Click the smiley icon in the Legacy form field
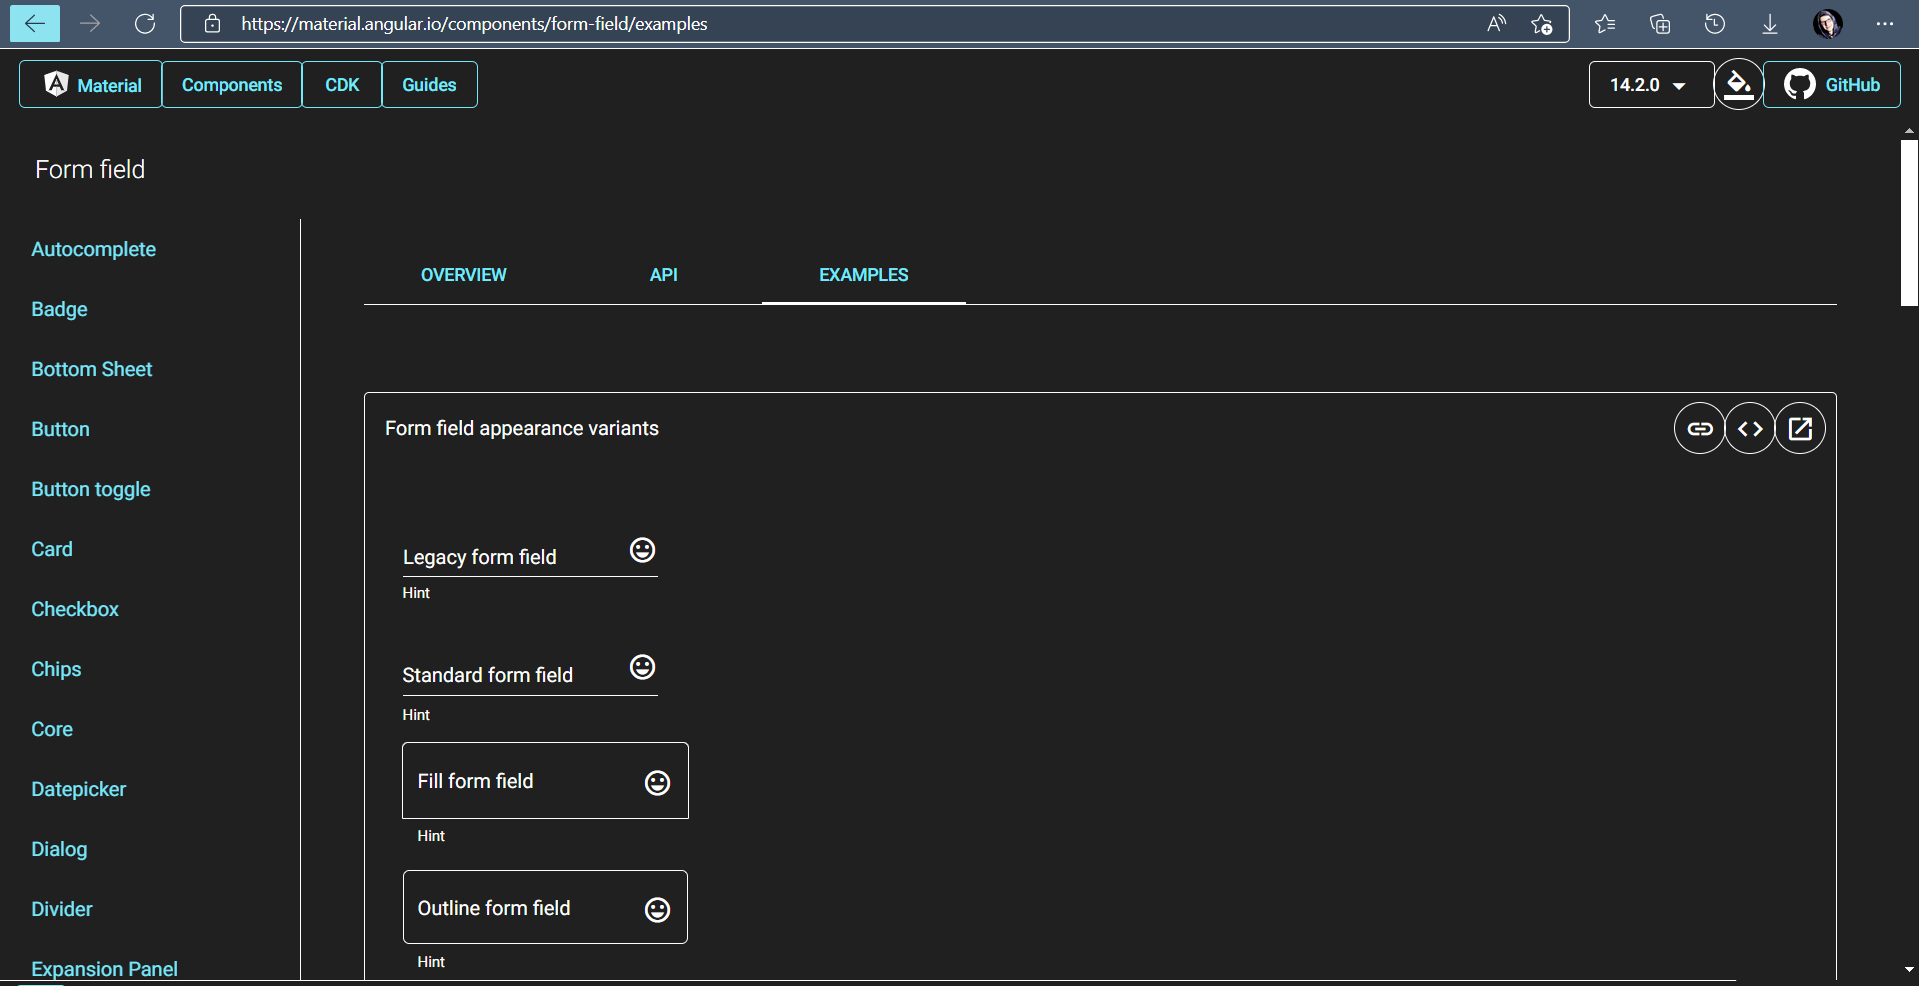1919x986 pixels. (x=642, y=550)
